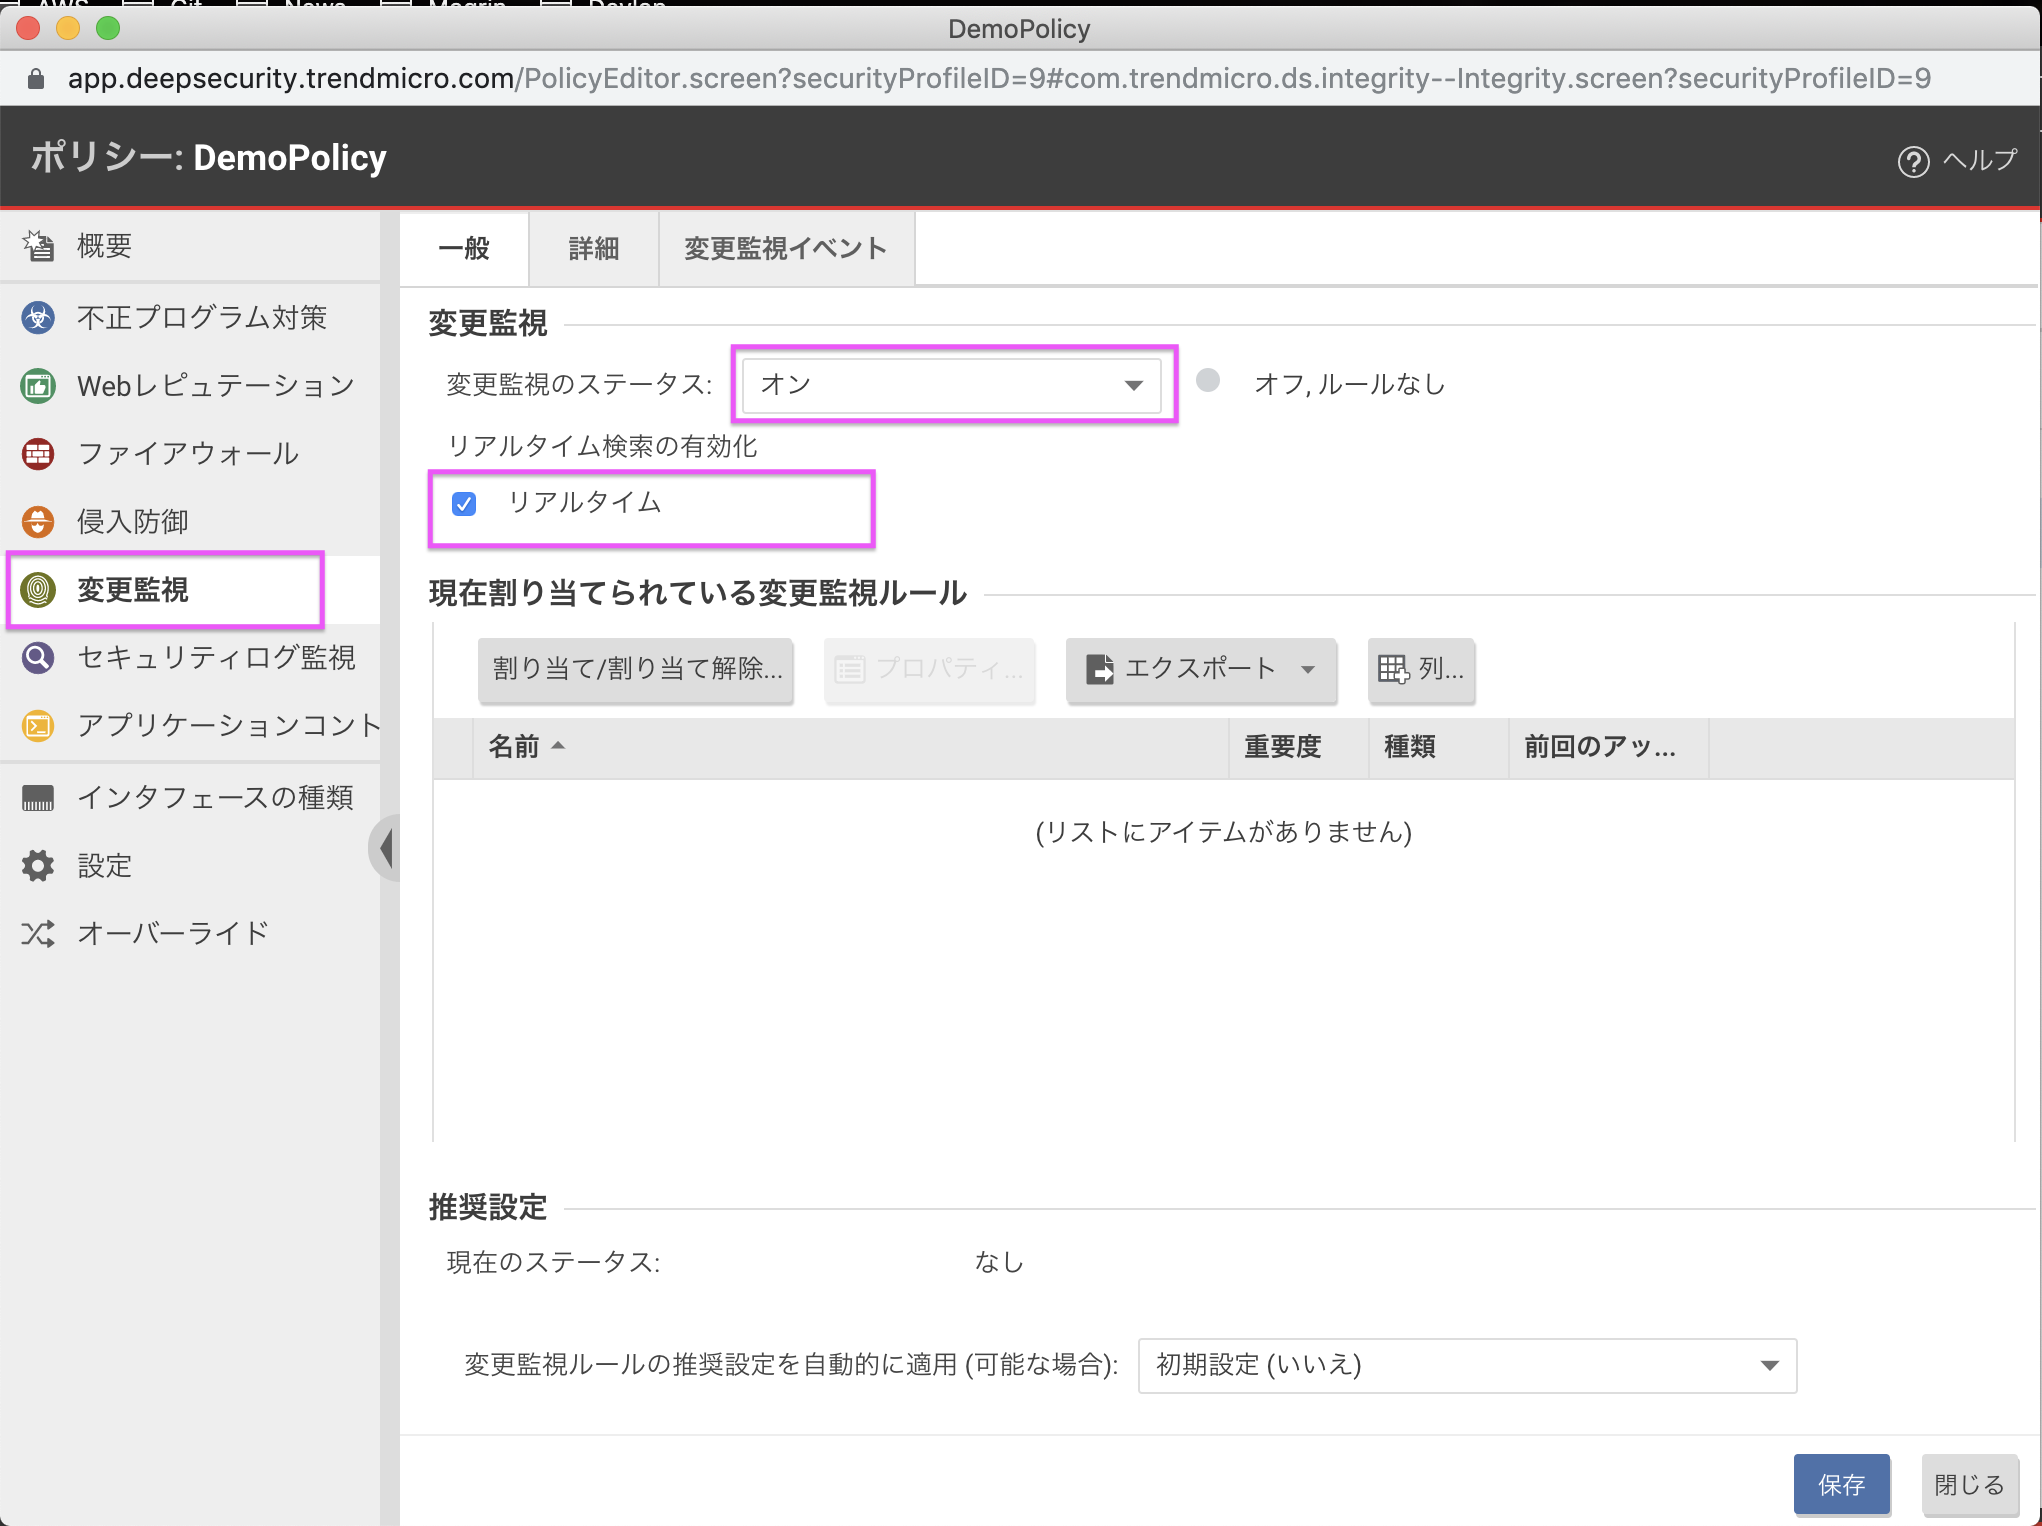Open the 変更監視イベント tab
Screen dimensions: 2042x1526
pos(785,249)
